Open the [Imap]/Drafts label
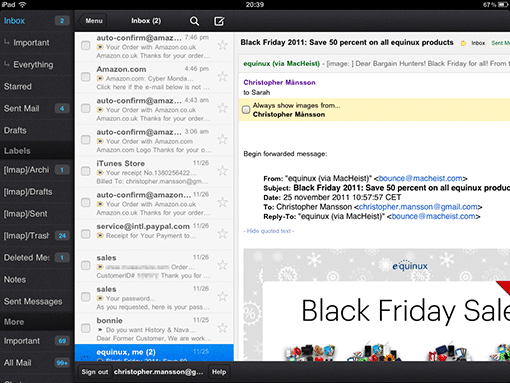 [37, 192]
